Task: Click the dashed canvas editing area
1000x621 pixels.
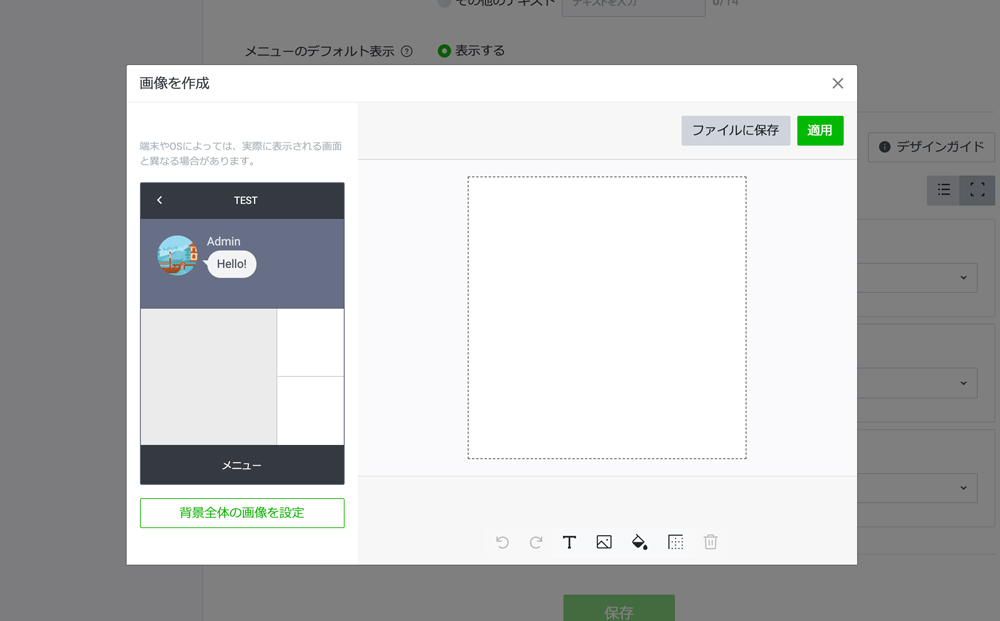Action: point(607,318)
